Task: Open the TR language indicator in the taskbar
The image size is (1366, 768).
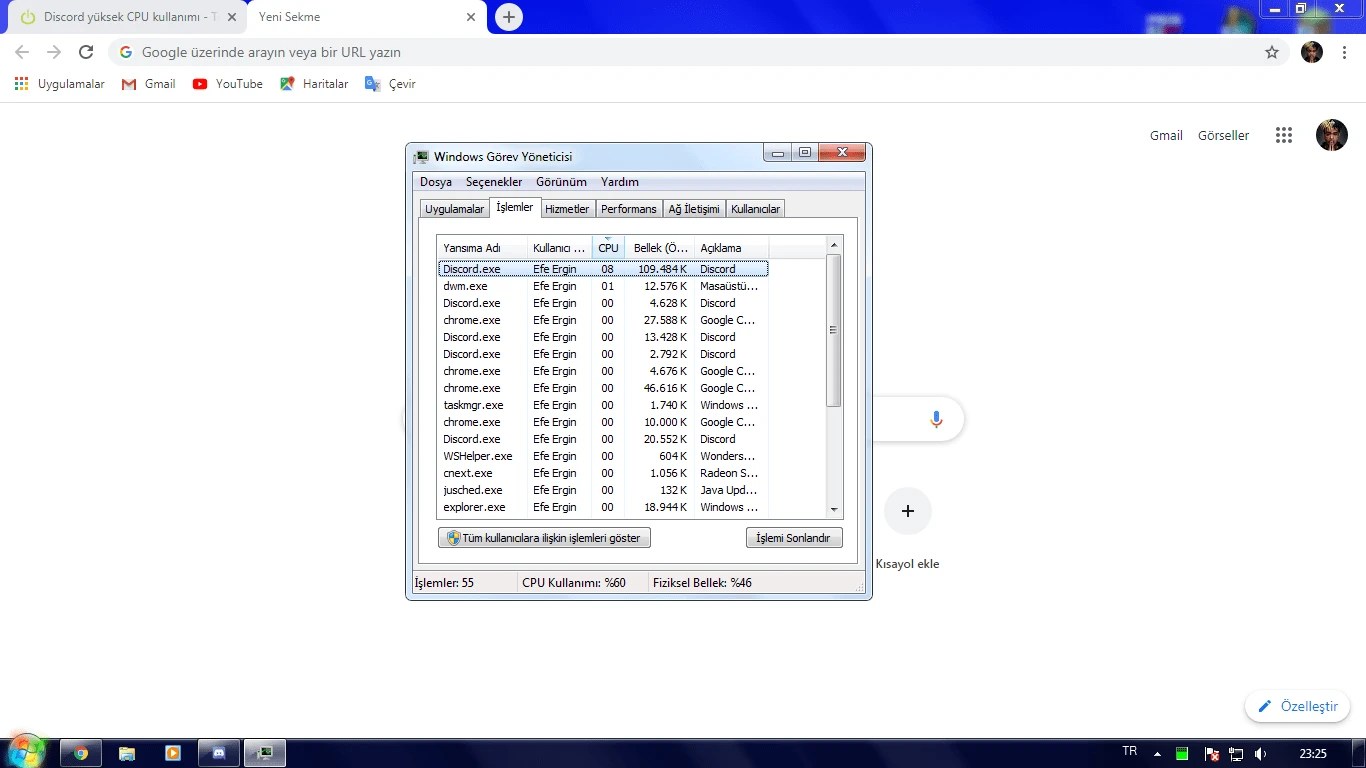Action: click(1130, 751)
